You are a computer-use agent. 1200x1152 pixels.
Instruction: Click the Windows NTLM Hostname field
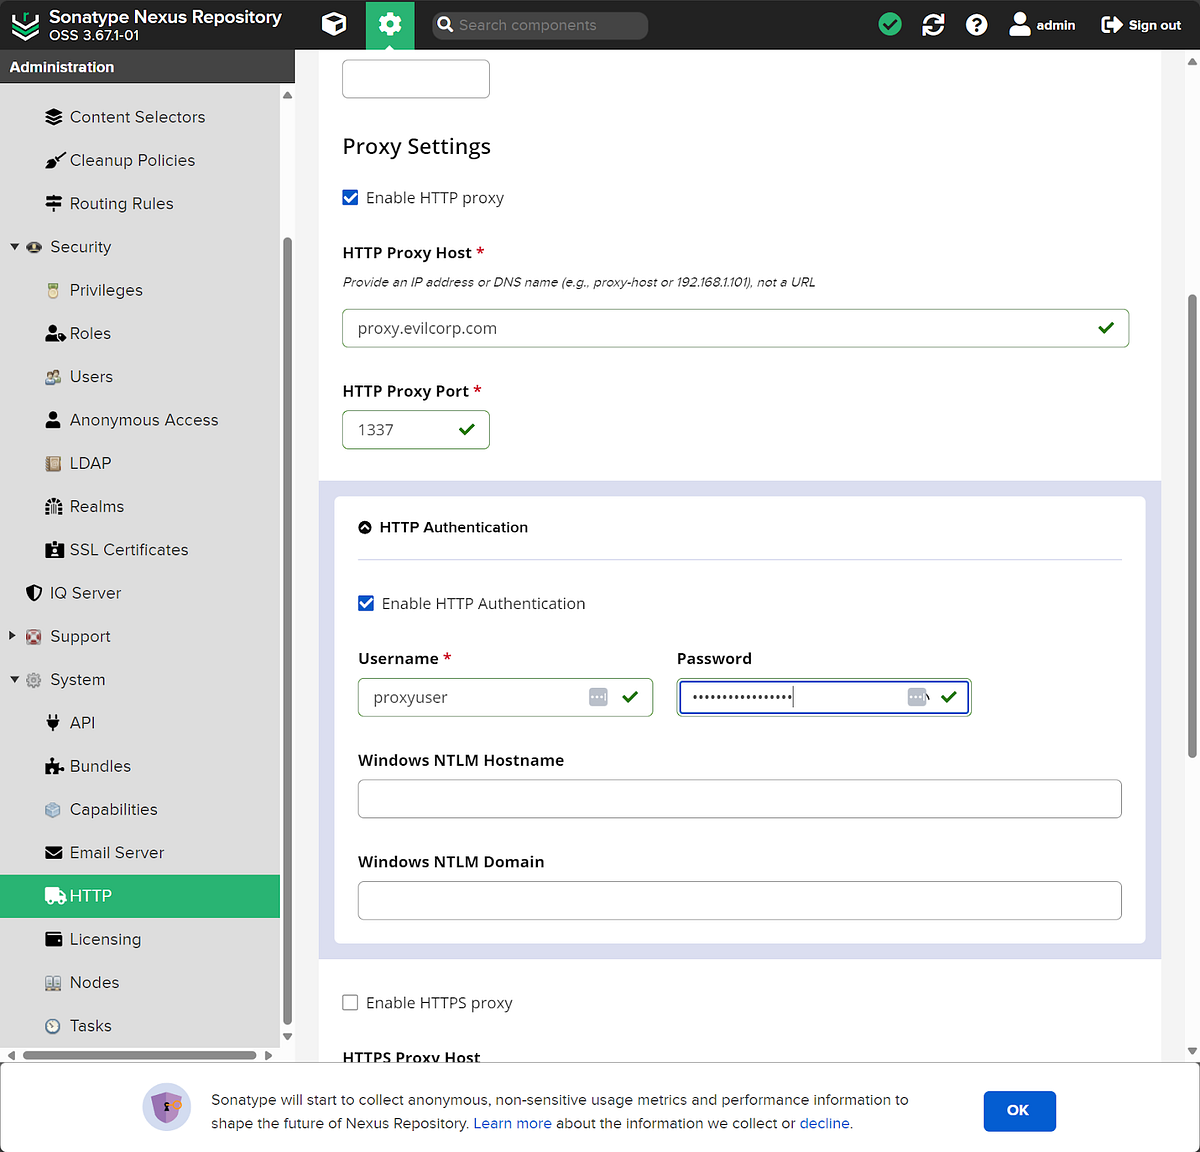tap(740, 799)
